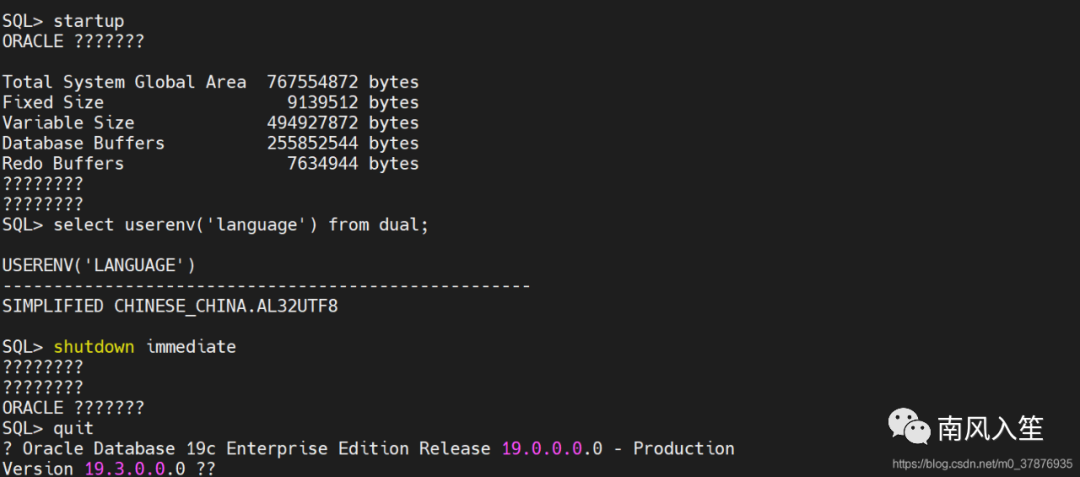
Task: Click the yellow shutdown keyword
Action: 94,346
